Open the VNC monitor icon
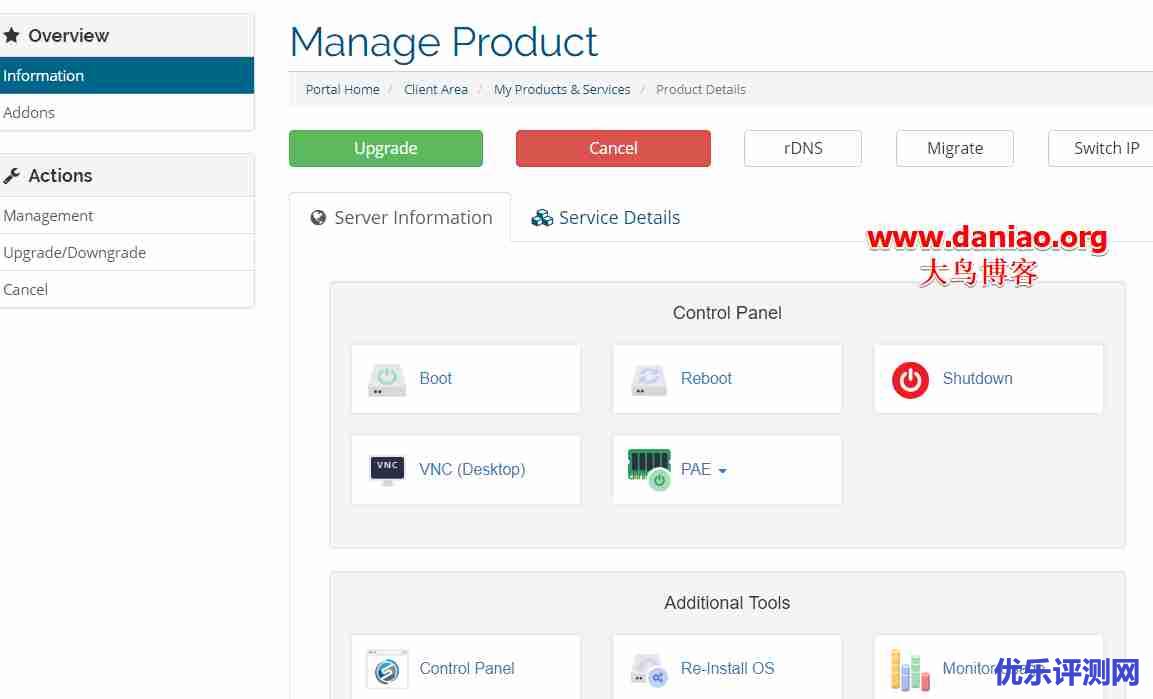 coord(387,469)
